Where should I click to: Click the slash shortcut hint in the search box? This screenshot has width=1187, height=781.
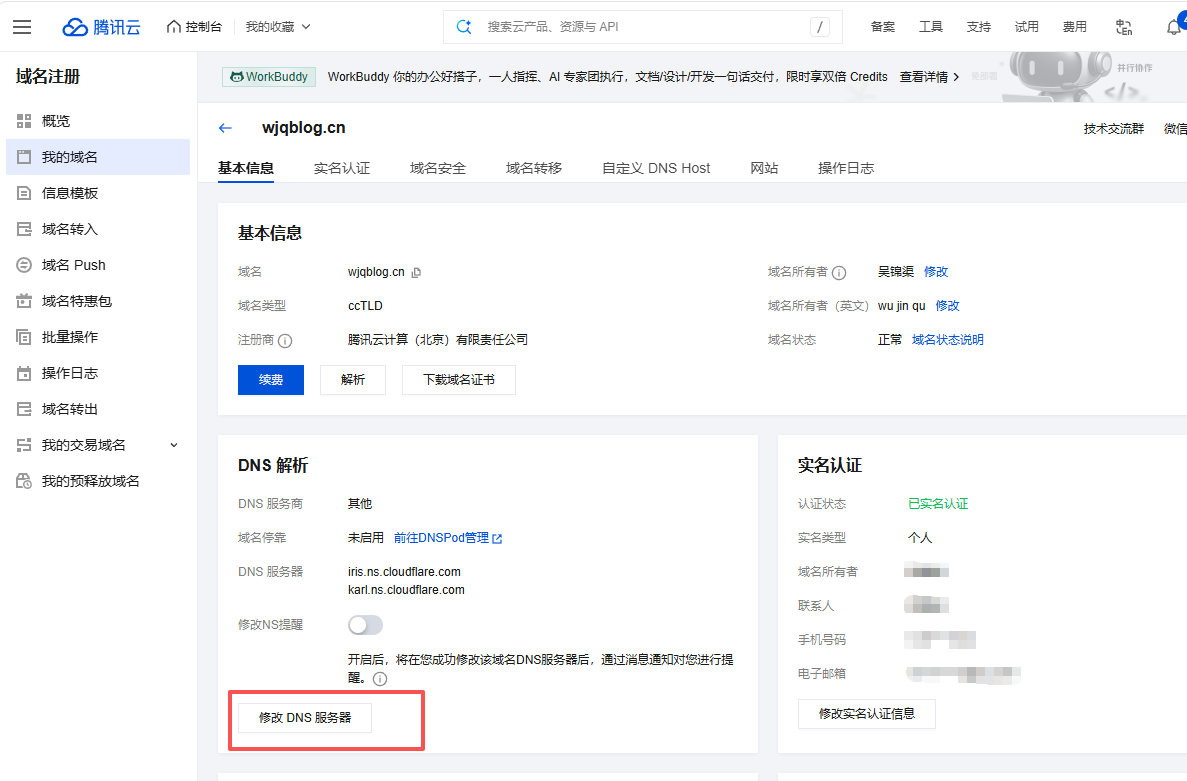point(819,27)
